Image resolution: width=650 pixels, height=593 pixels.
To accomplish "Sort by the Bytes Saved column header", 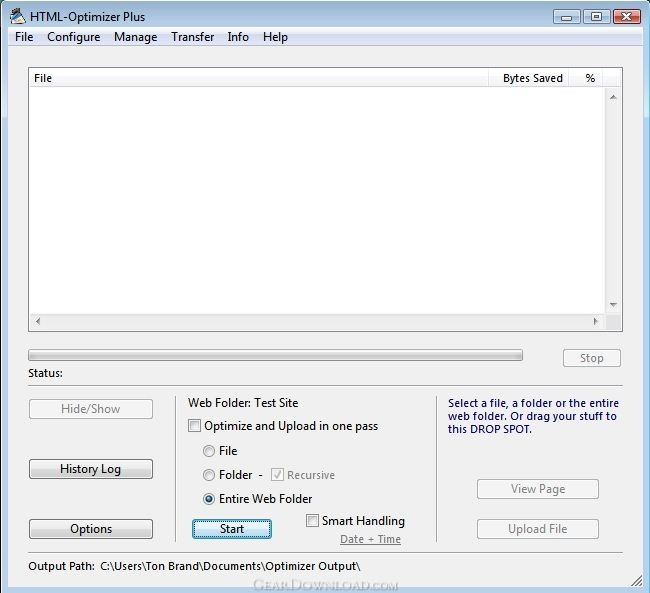I will [529, 78].
